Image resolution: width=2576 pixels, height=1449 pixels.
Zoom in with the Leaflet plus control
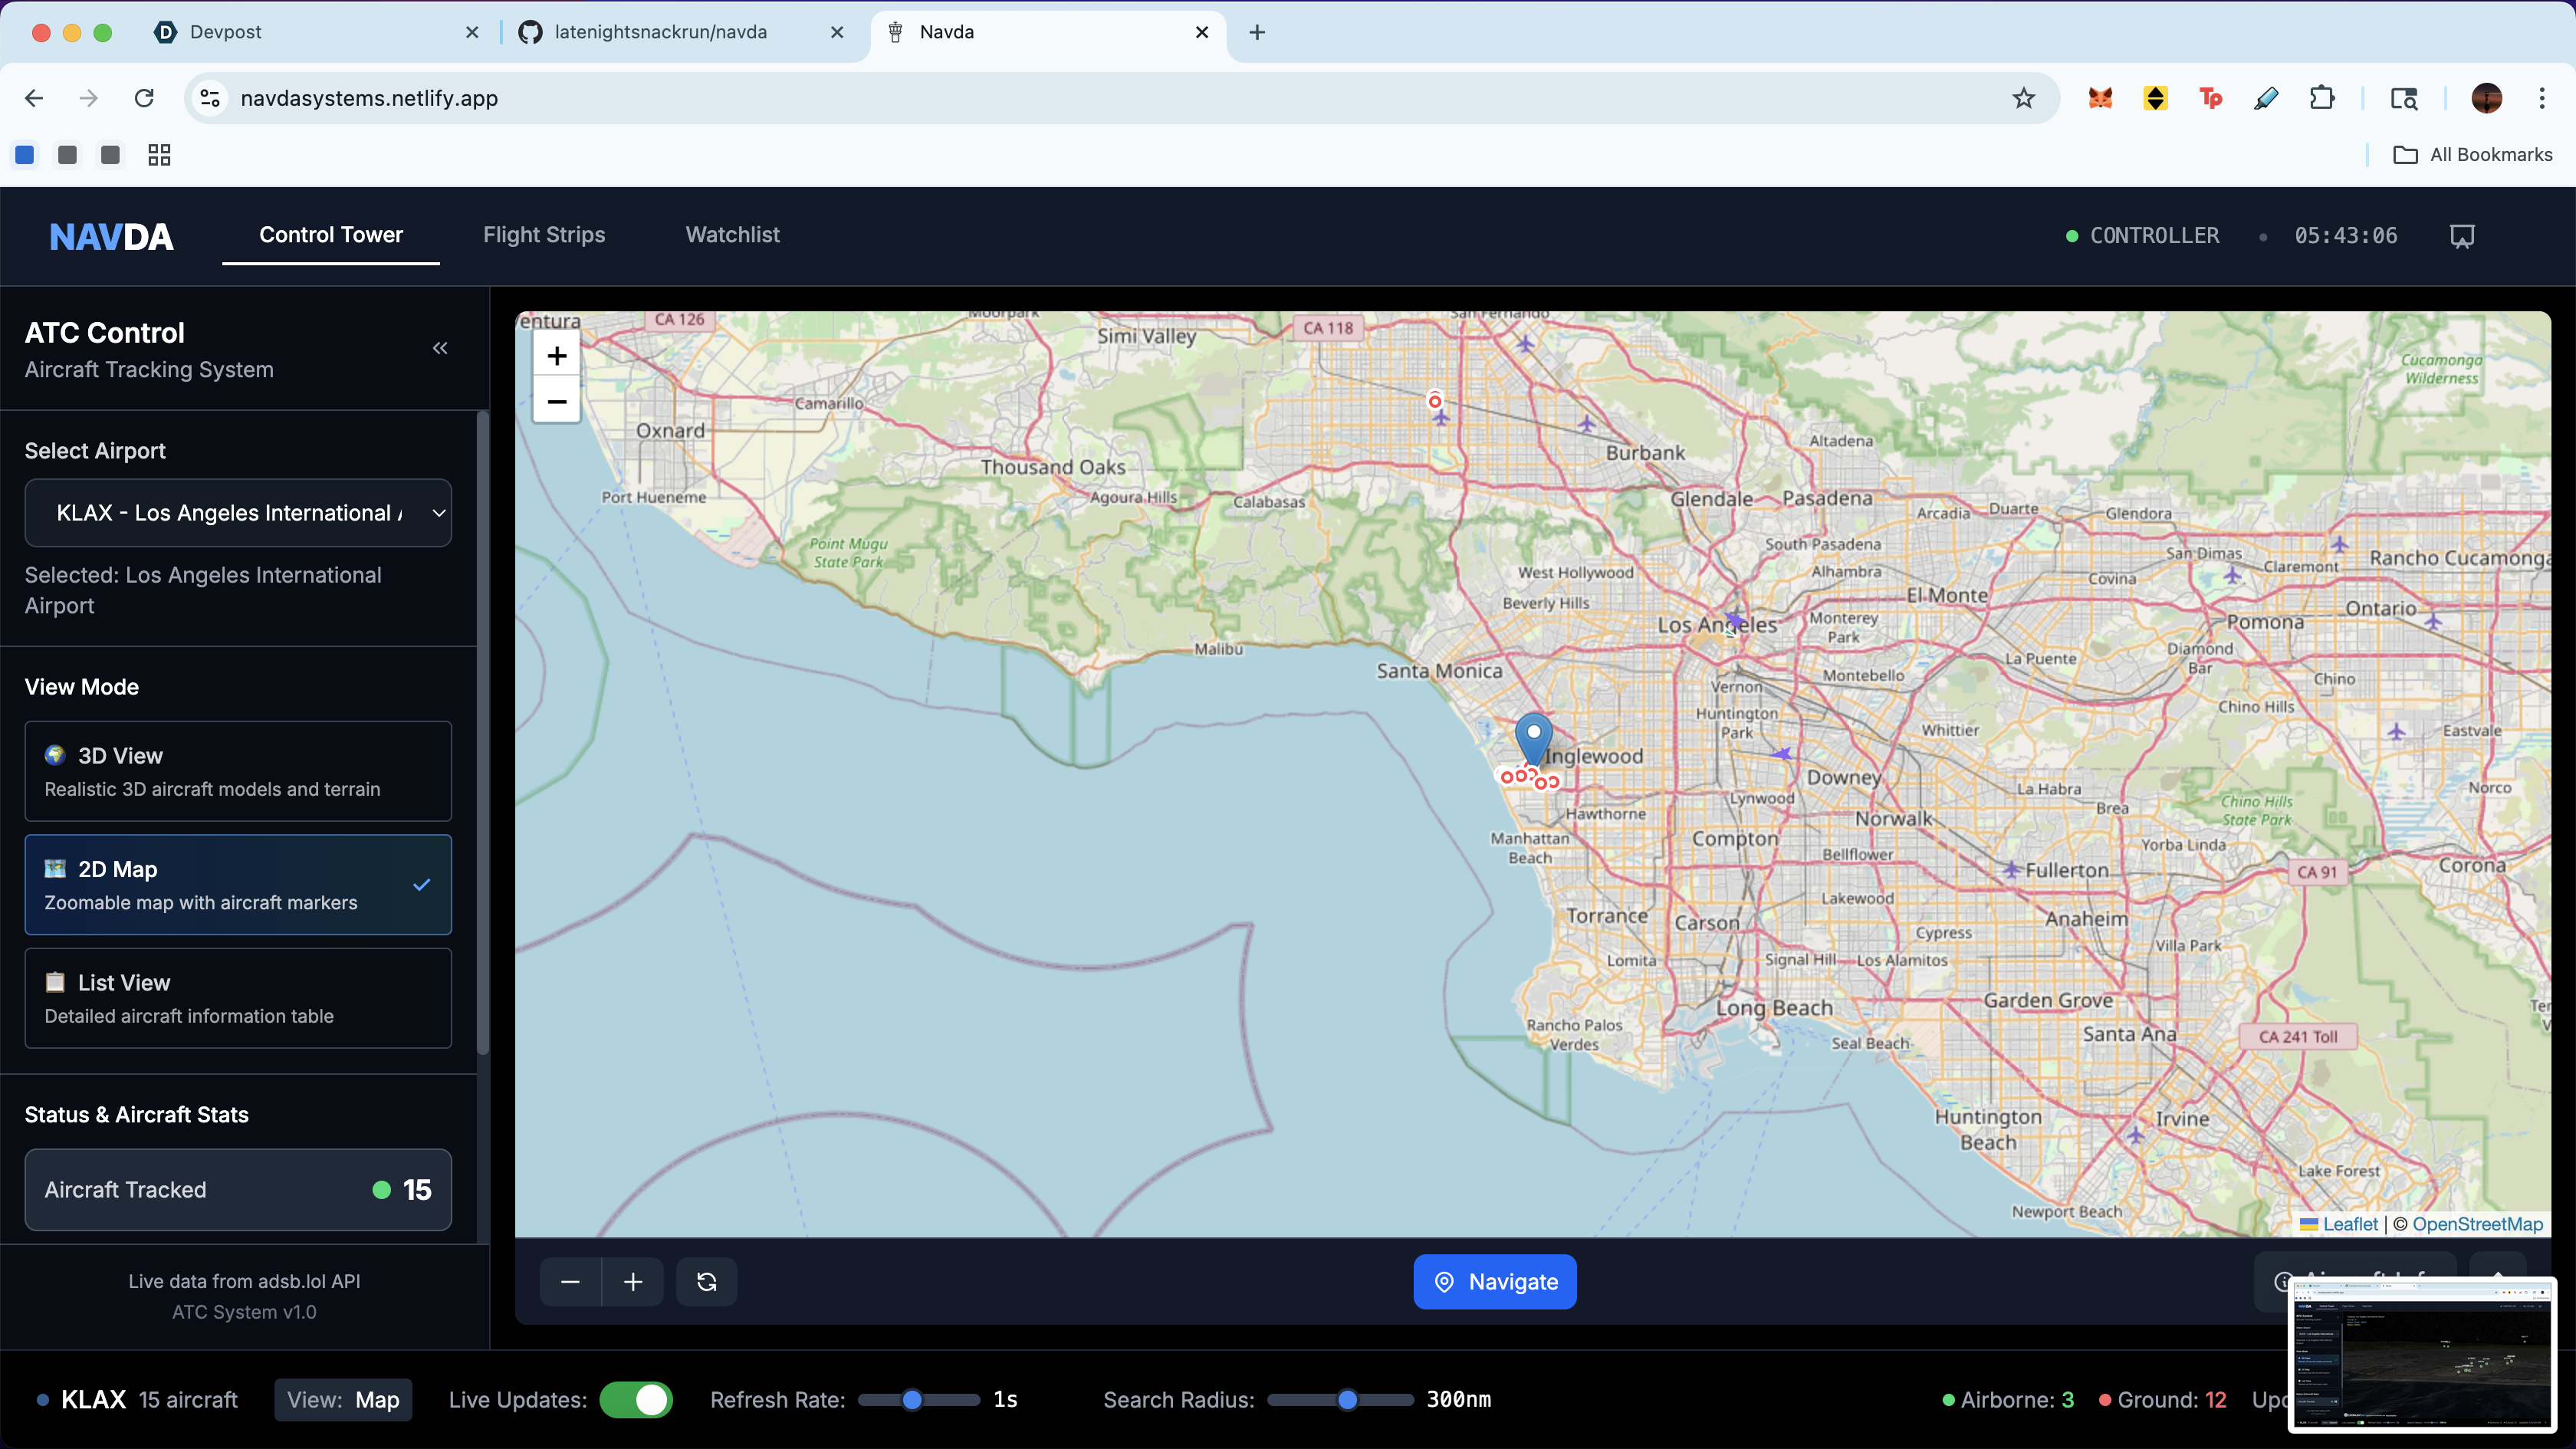[x=557, y=356]
